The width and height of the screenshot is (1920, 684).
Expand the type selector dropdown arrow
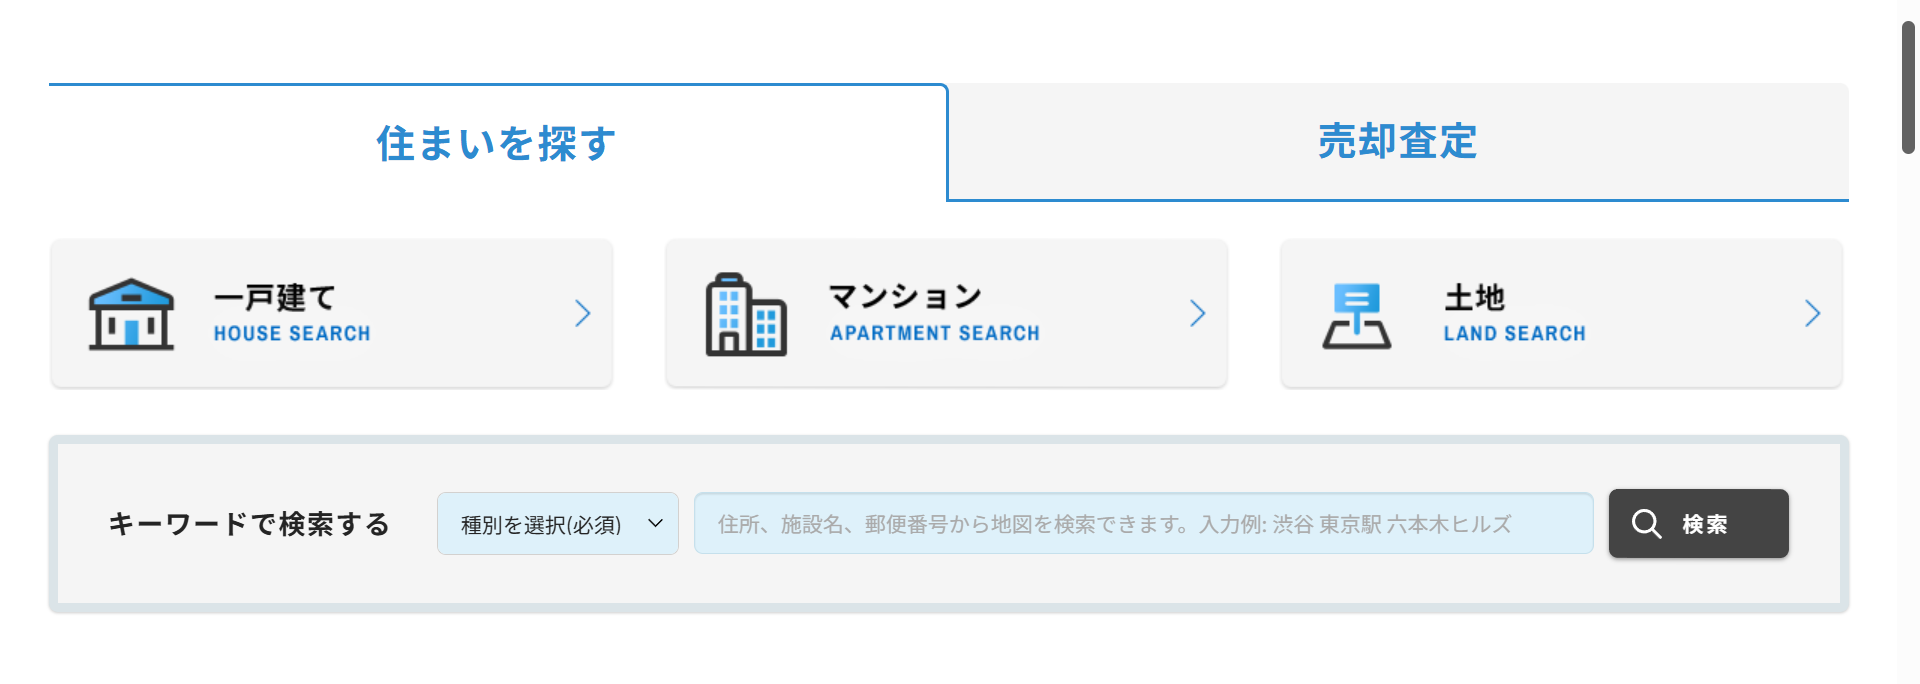pos(656,523)
